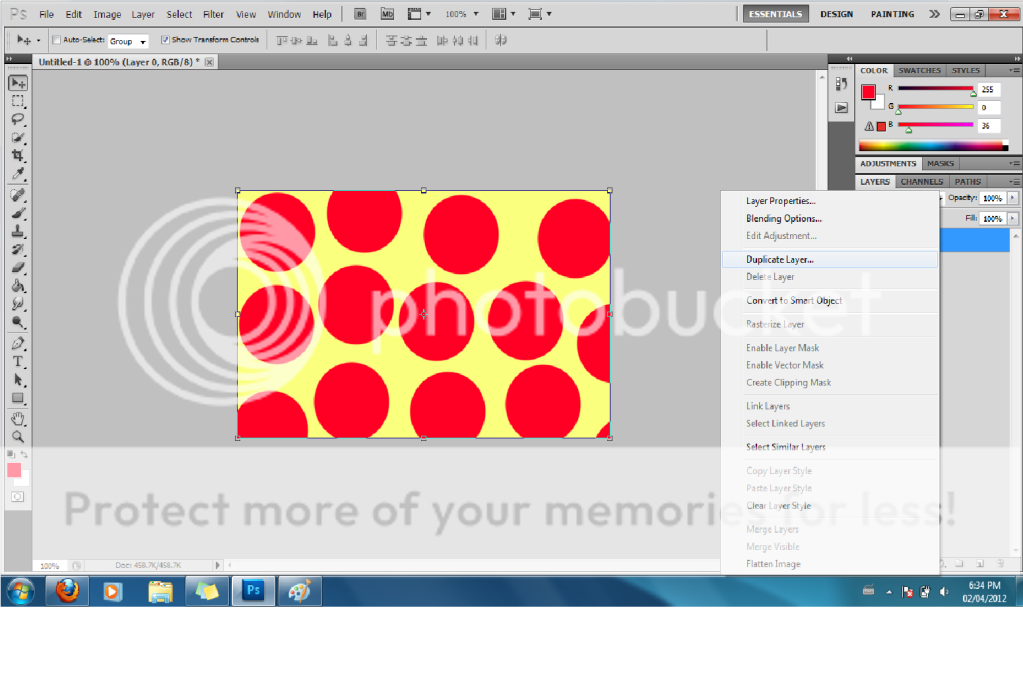Click the foreground red color swatch
1023x680 pixels.
click(868, 93)
